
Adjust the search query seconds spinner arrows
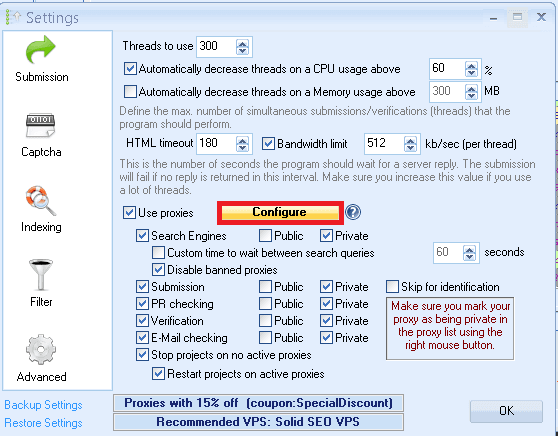tap(469, 253)
